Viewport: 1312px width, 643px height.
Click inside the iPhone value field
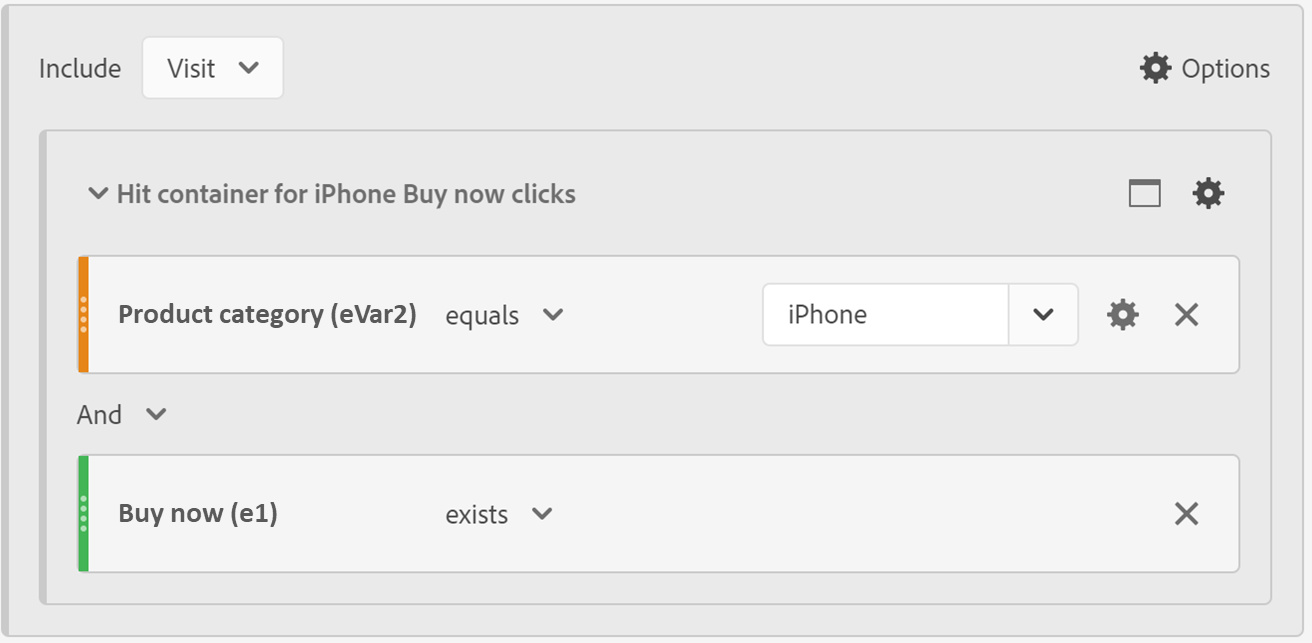coord(885,314)
